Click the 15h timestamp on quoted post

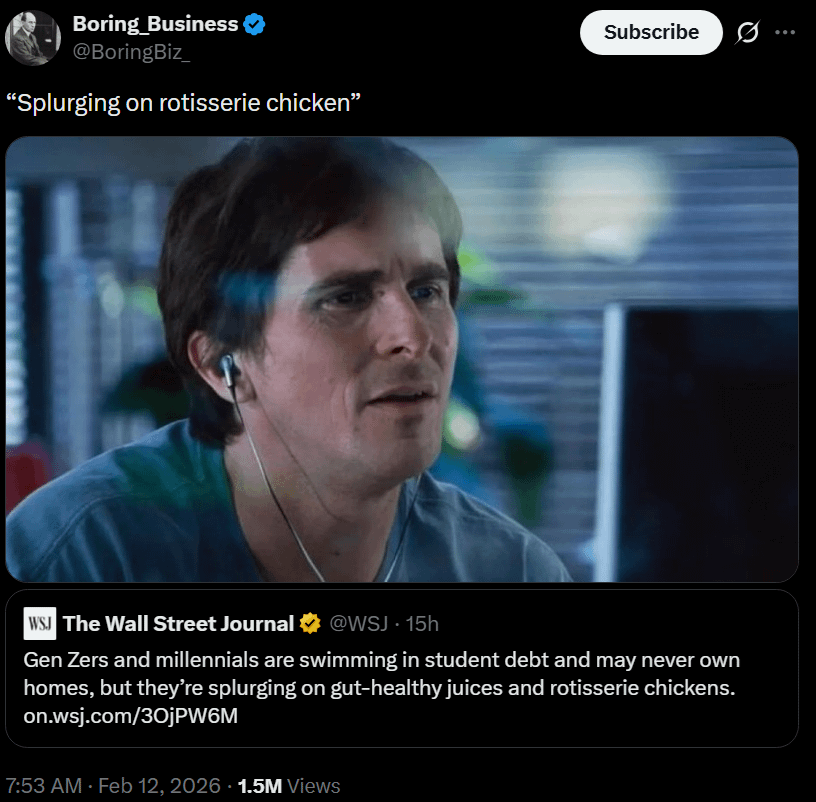tap(421, 623)
